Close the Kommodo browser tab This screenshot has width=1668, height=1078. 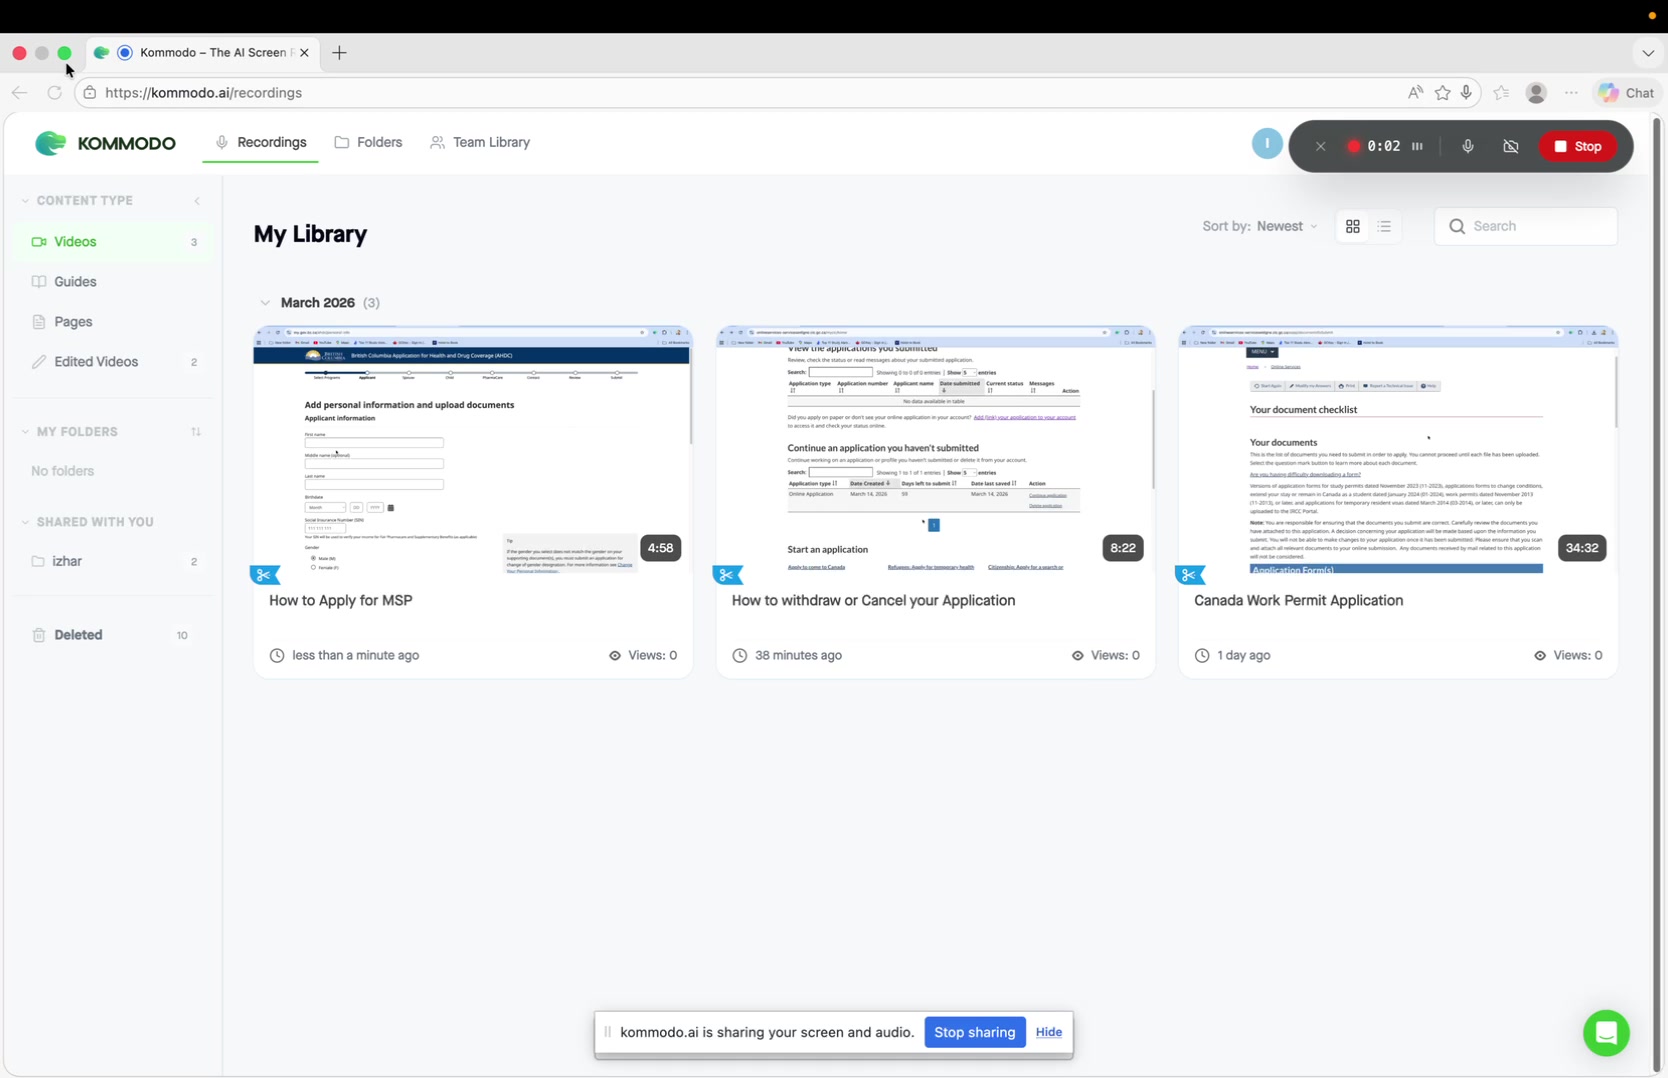[x=304, y=53]
